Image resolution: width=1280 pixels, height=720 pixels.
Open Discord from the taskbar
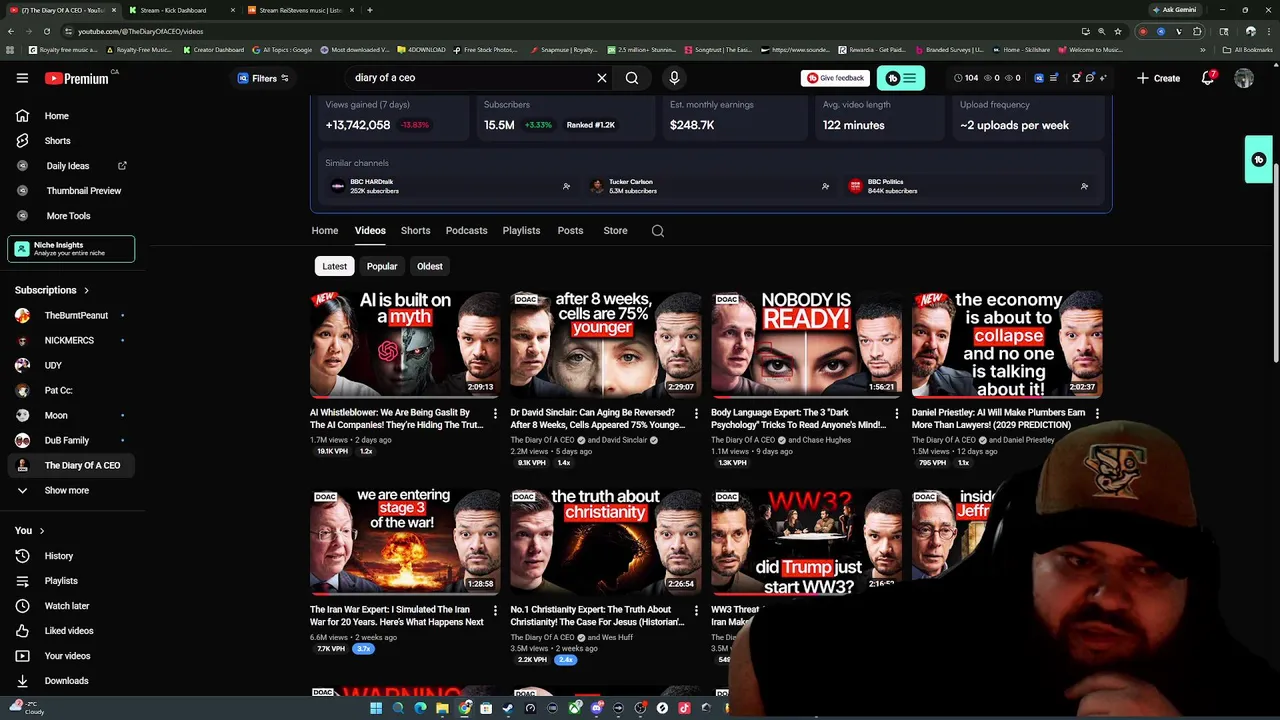[x=597, y=708]
